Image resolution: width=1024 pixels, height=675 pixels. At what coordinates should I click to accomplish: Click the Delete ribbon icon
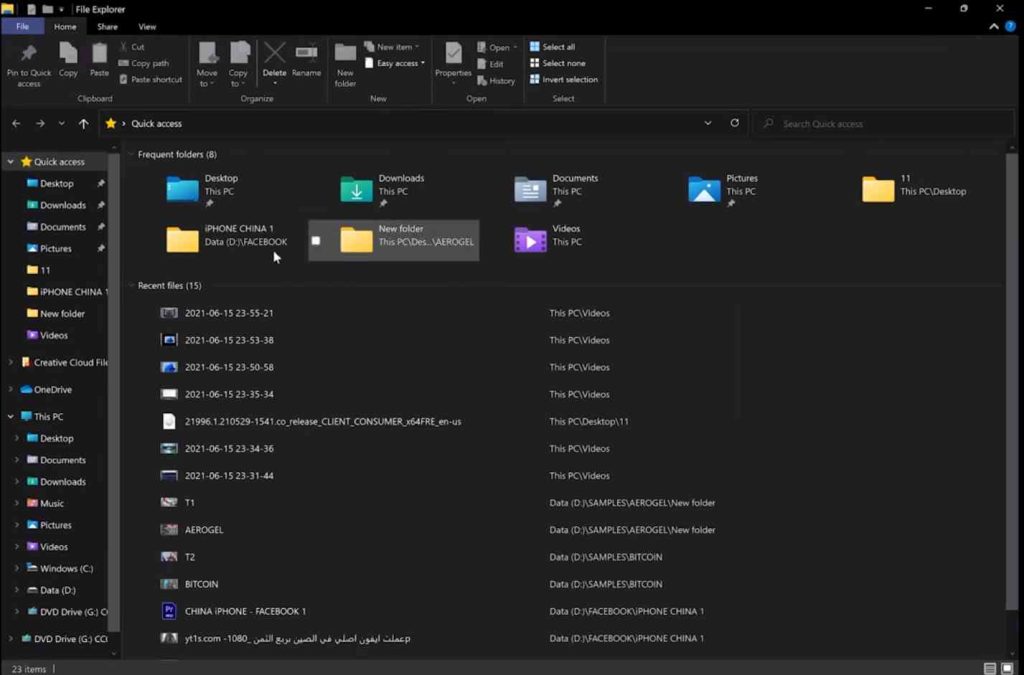274,63
